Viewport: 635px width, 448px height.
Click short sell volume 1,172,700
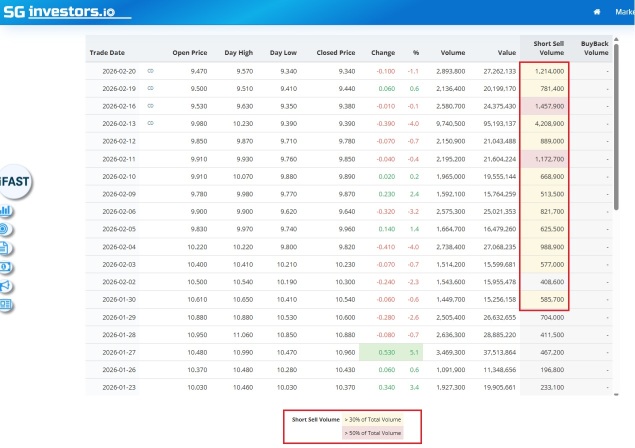point(549,159)
